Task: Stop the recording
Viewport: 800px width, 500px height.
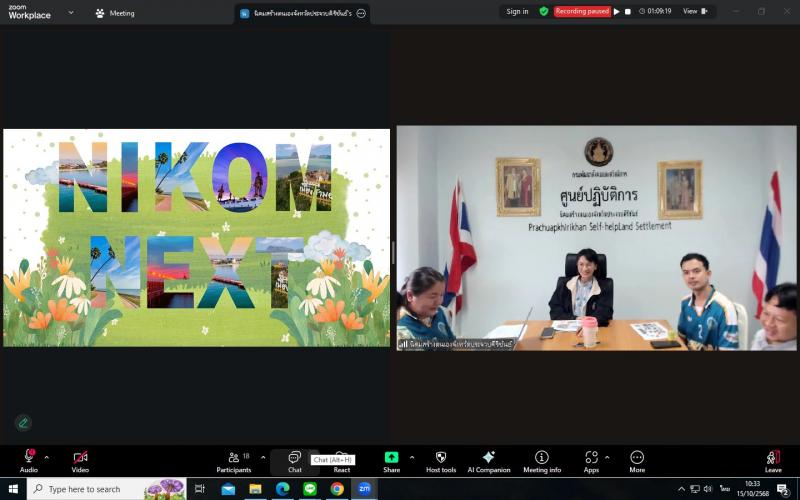Action: [x=628, y=11]
